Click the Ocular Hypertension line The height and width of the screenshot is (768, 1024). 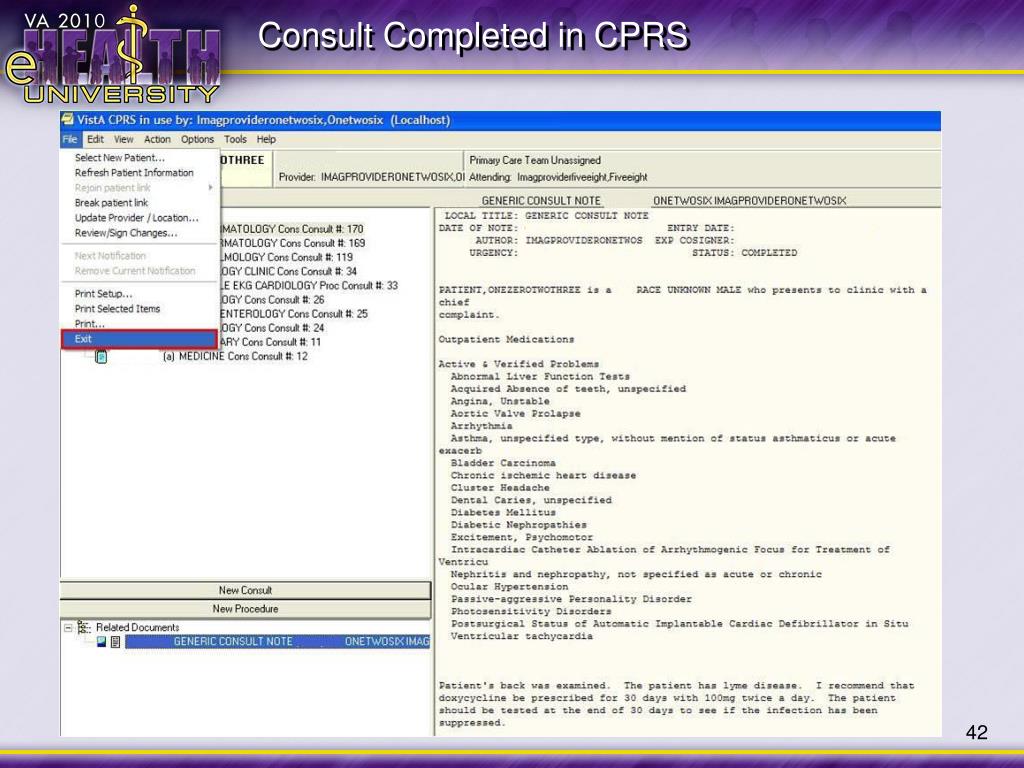[x=509, y=587]
